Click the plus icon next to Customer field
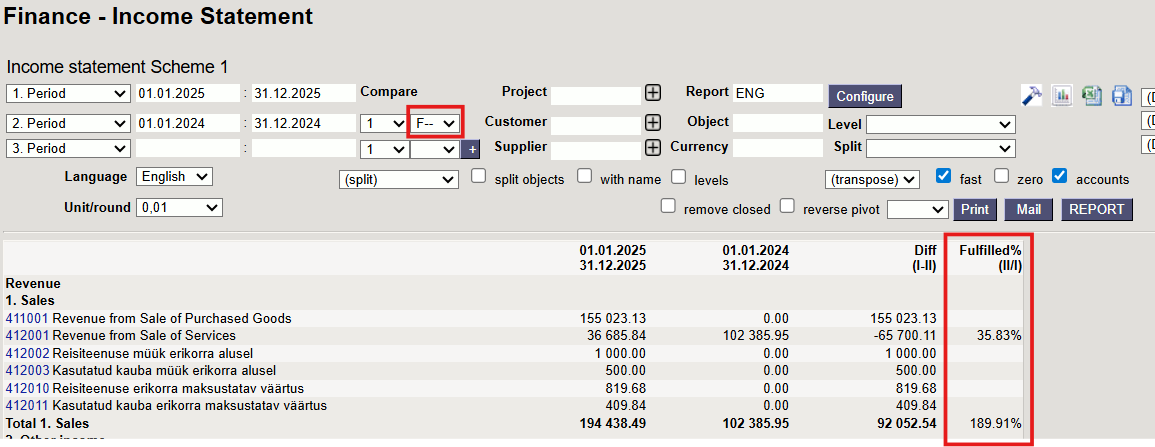This screenshot has width=1155, height=447. [653, 122]
